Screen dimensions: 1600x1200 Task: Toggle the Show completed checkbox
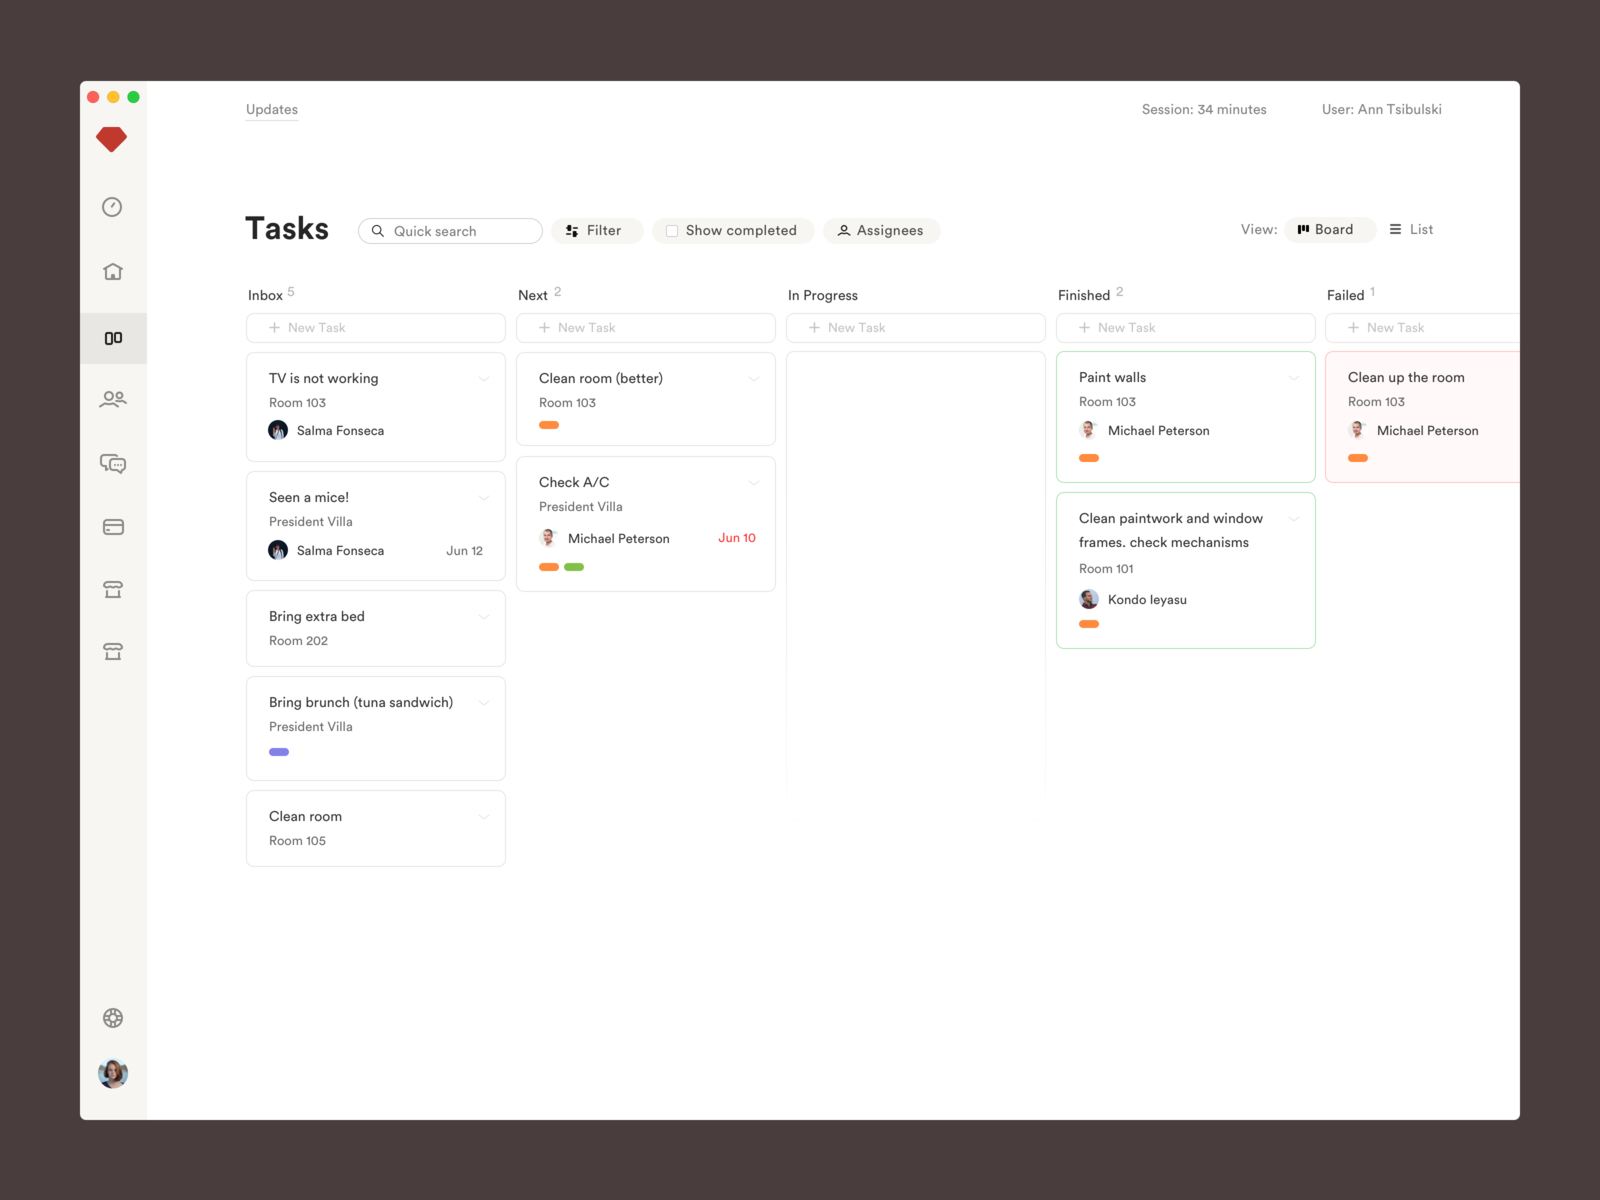click(x=672, y=231)
